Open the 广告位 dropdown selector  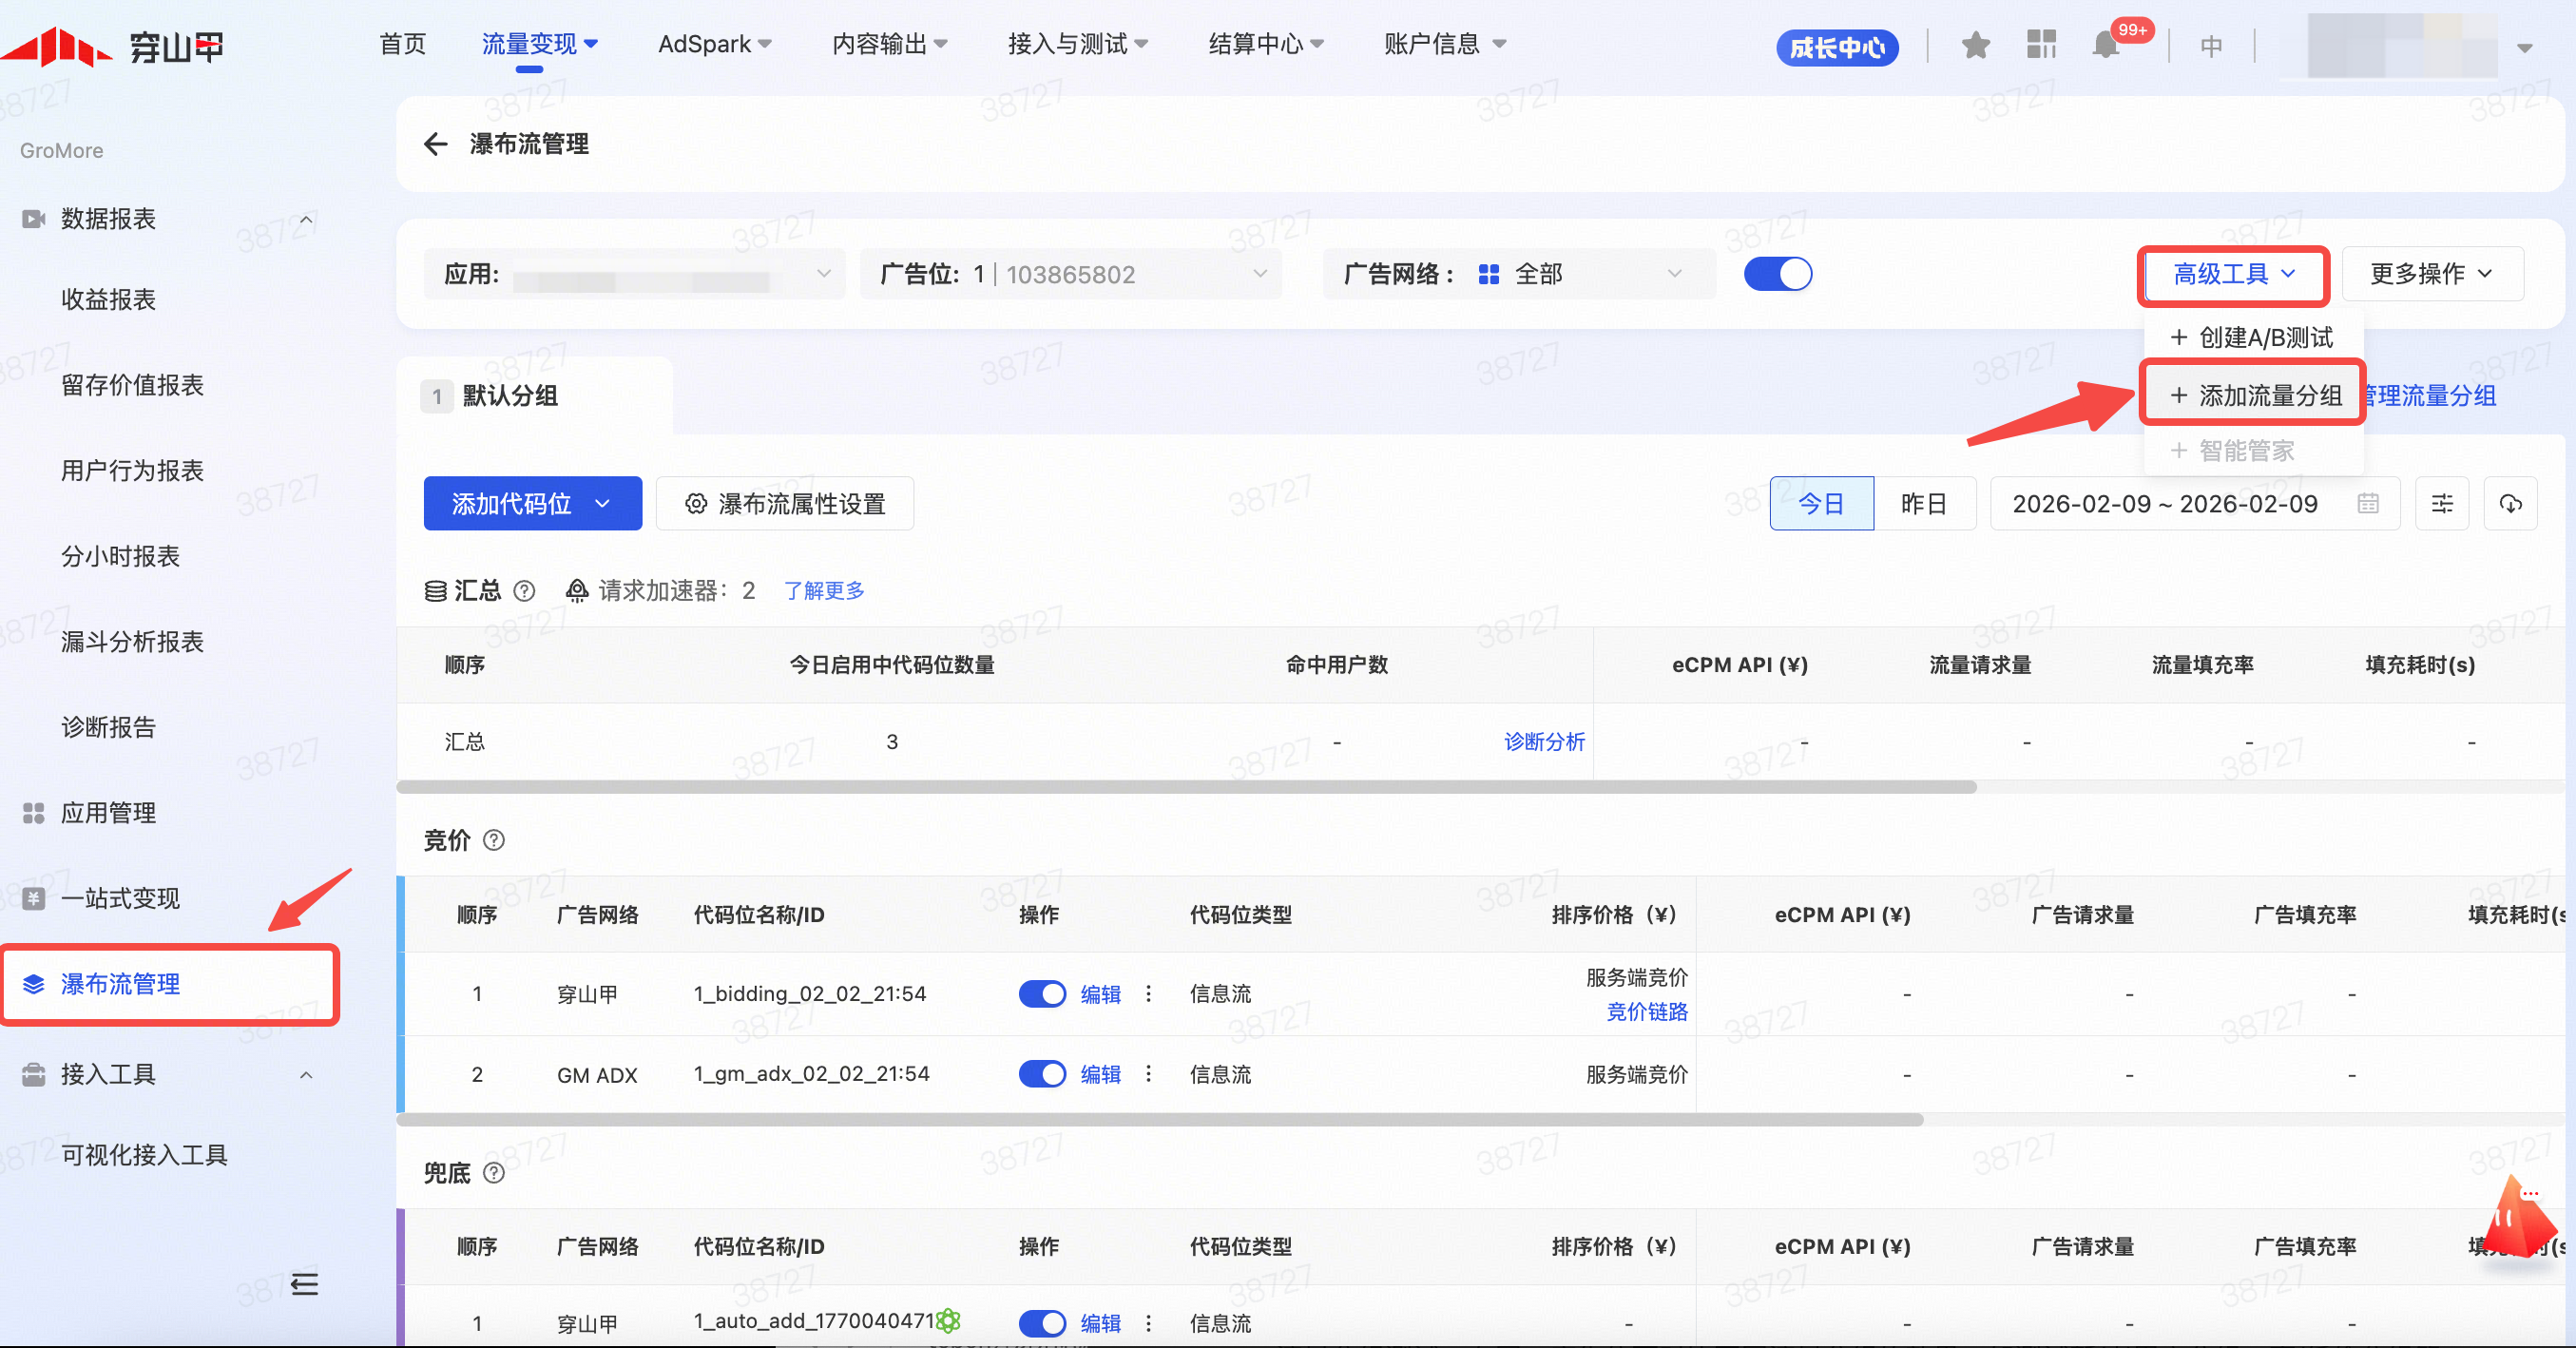point(1070,274)
